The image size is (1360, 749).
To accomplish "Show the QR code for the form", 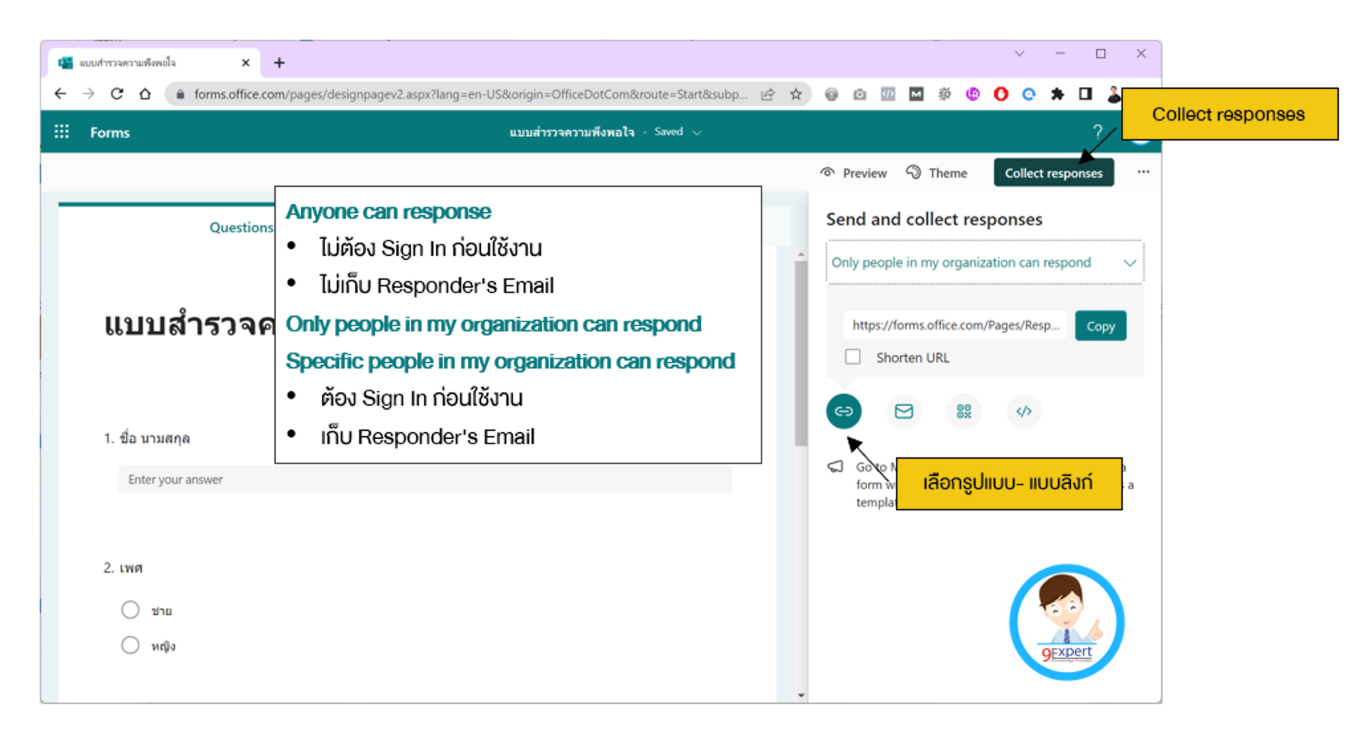I will click(963, 411).
